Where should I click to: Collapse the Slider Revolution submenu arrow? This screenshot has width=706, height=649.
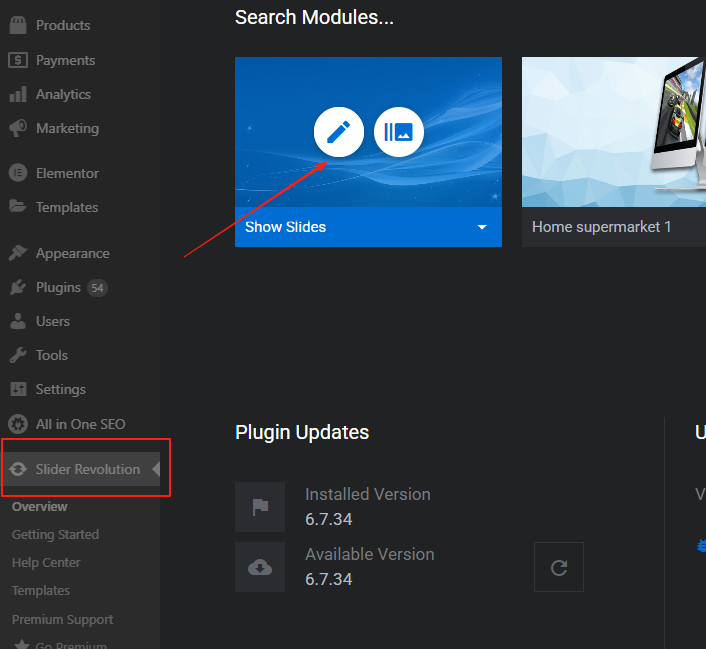tap(155, 469)
